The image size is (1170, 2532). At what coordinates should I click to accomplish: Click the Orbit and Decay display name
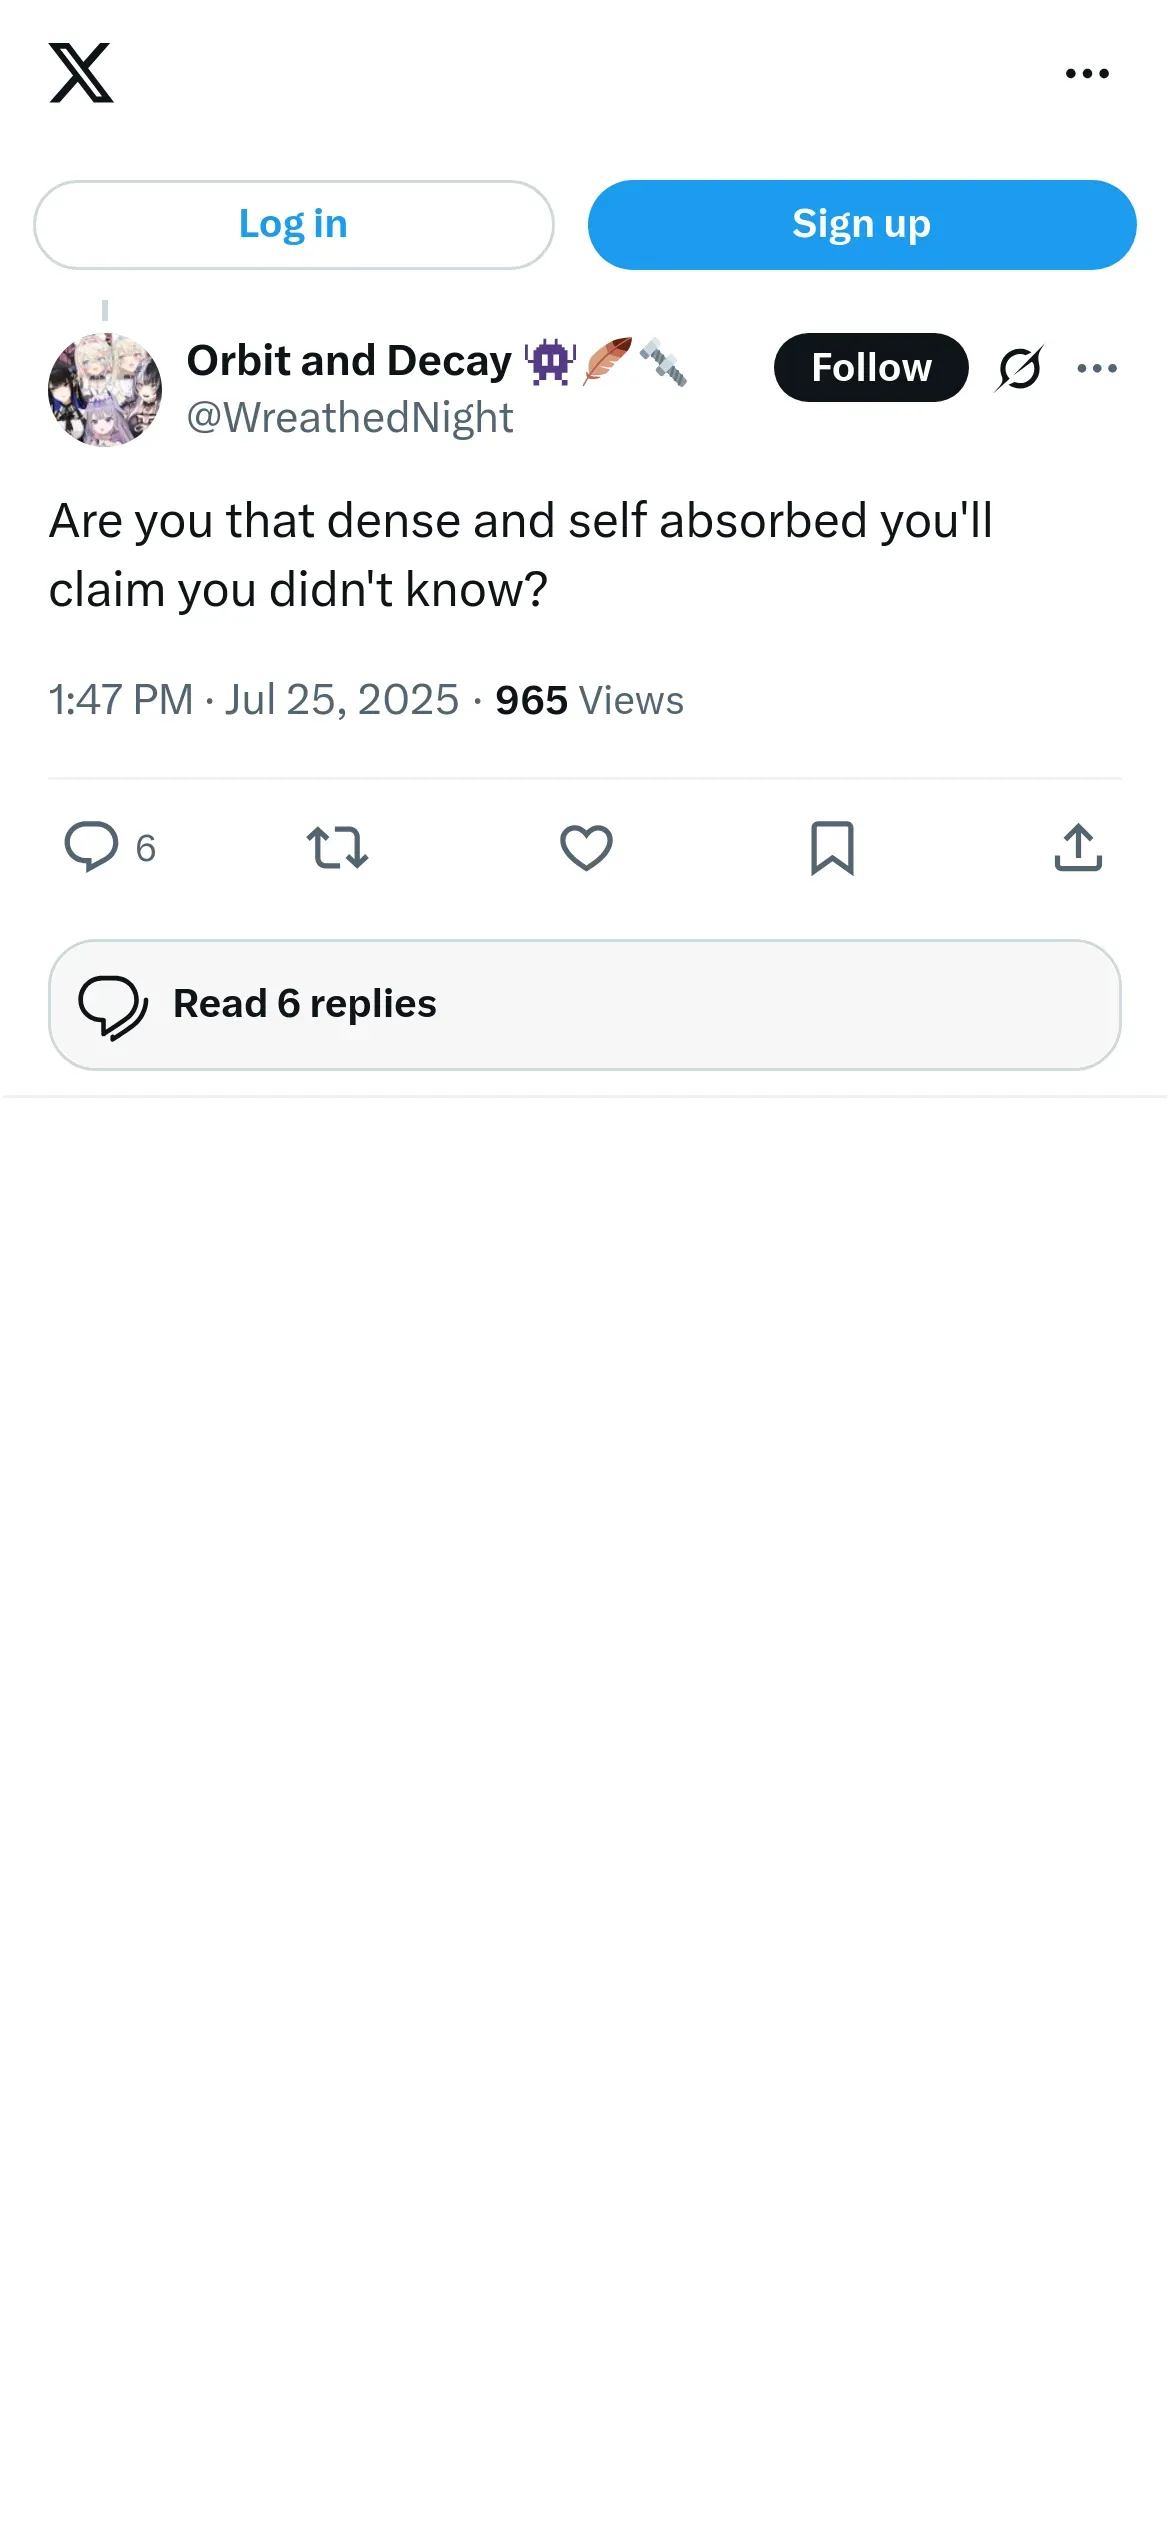[x=349, y=361]
